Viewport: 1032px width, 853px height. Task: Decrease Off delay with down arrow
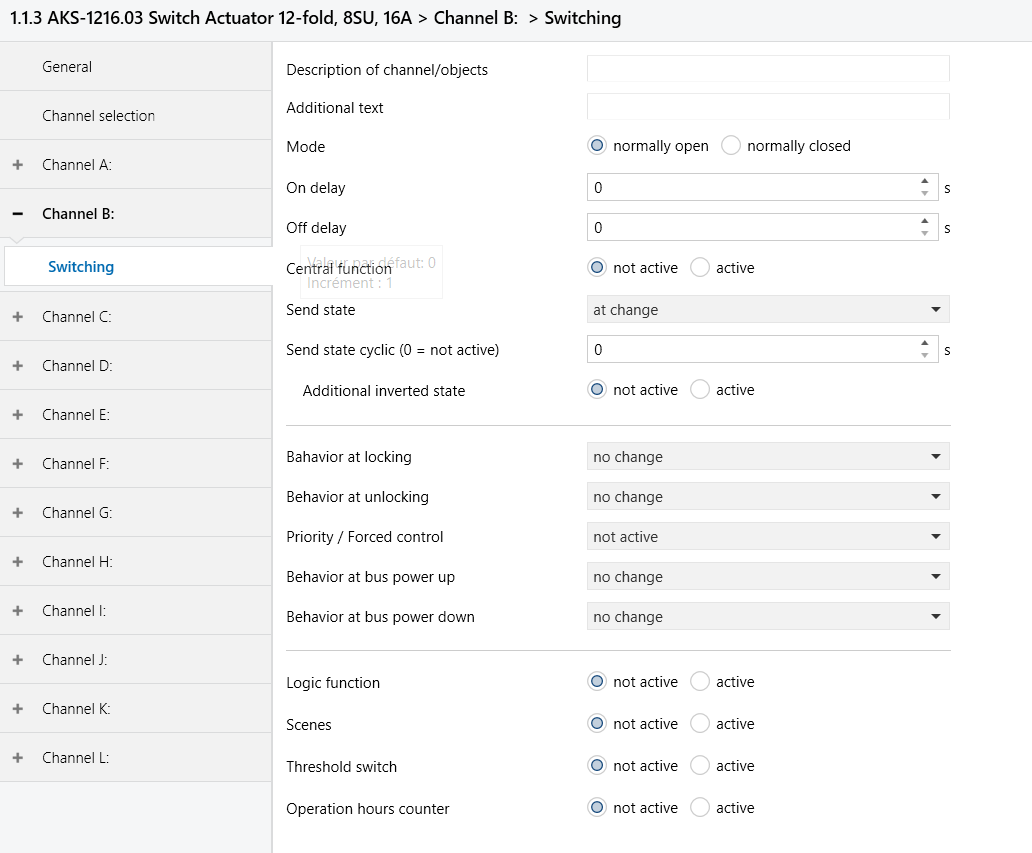tap(925, 234)
